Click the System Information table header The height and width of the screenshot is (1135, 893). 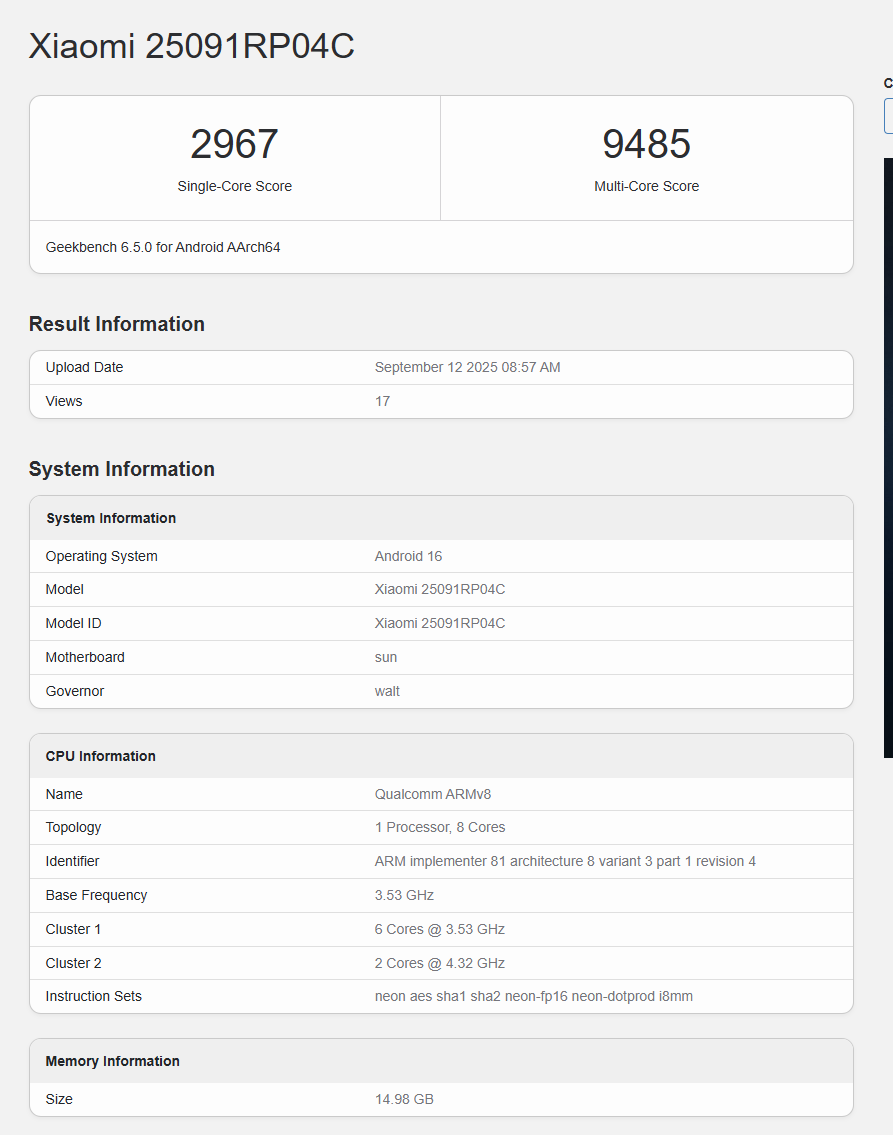[111, 518]
